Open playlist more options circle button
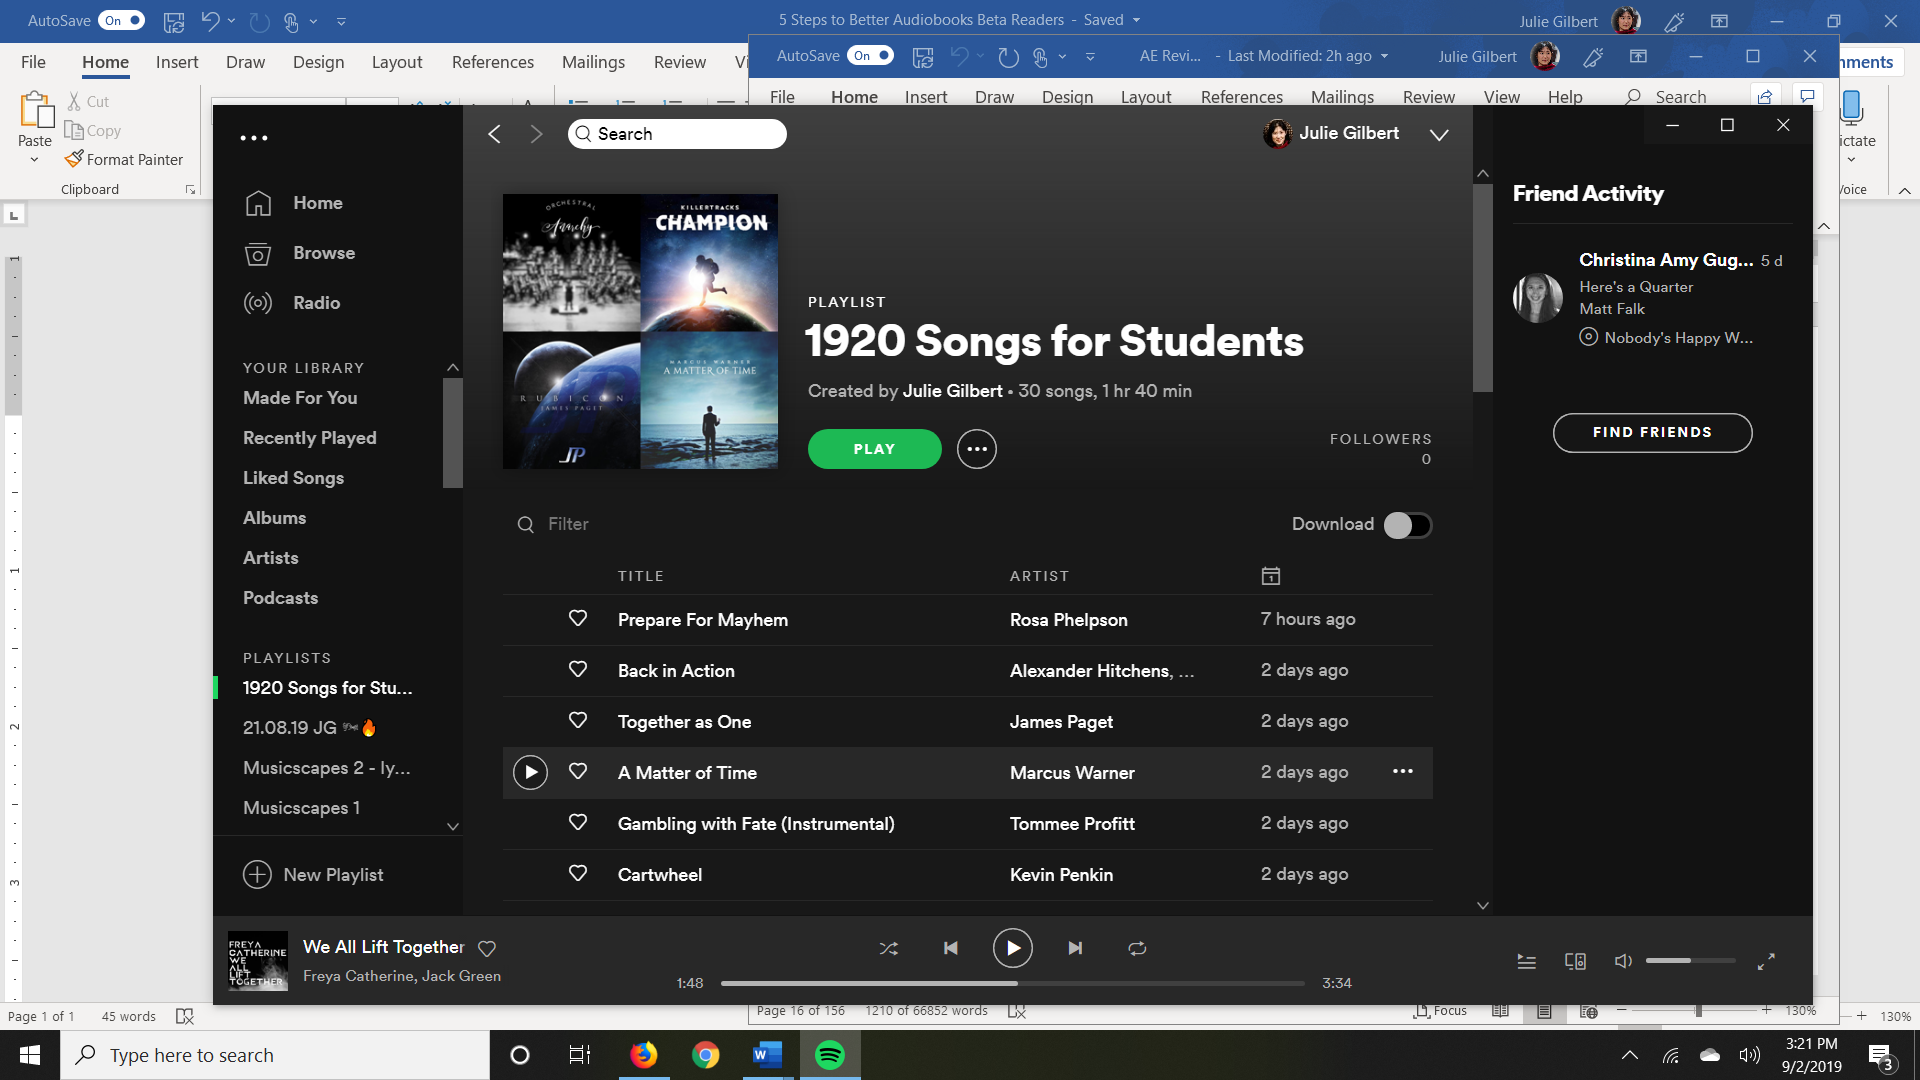The width and height of the screenshot is (1920, 1080). [x=977, y=449]
